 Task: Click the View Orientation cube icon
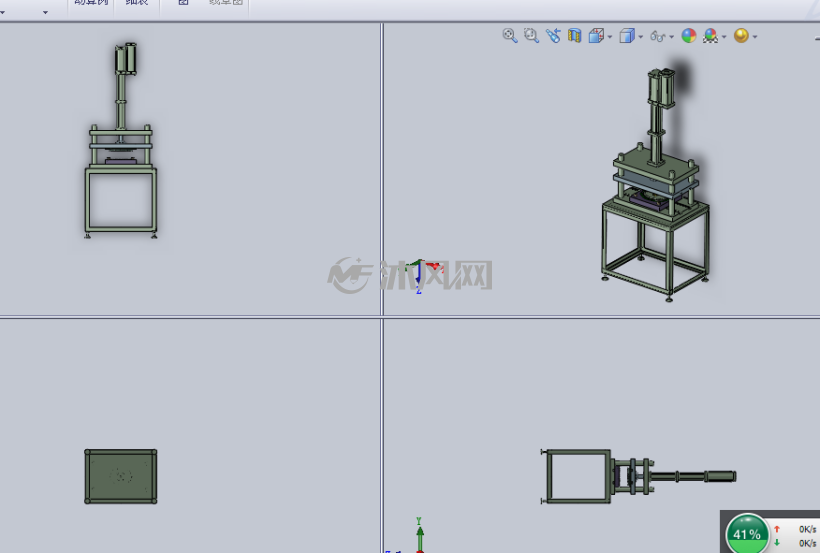coord(596,36)
